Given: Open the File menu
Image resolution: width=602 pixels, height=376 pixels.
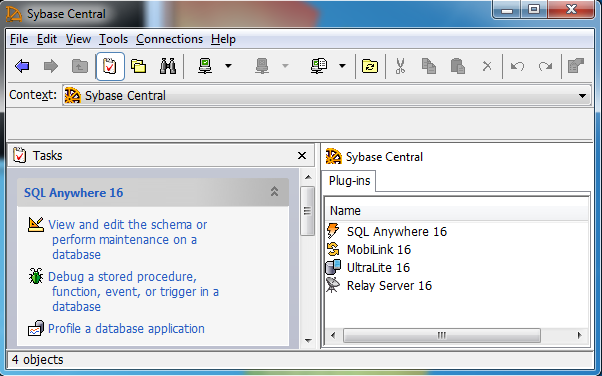Looking at the screenshot, I should click(19, 39).
